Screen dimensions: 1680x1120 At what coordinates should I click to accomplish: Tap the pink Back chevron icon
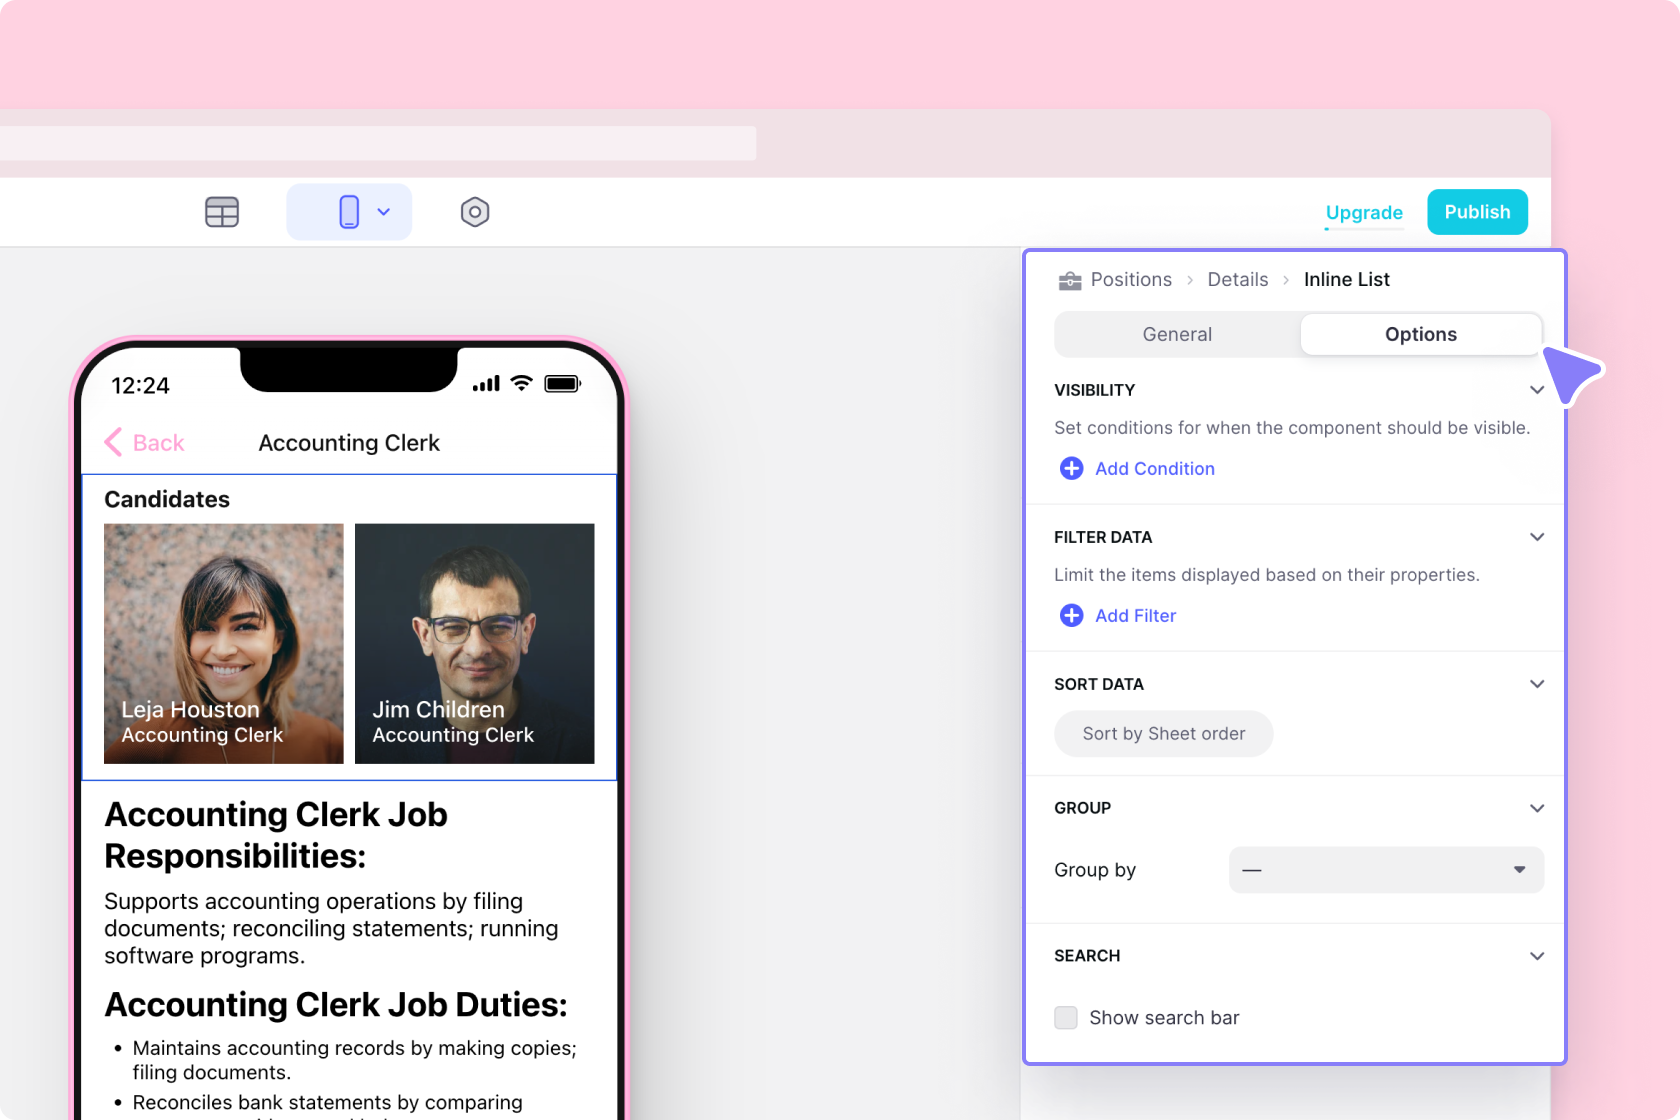(x=114, y=442)
